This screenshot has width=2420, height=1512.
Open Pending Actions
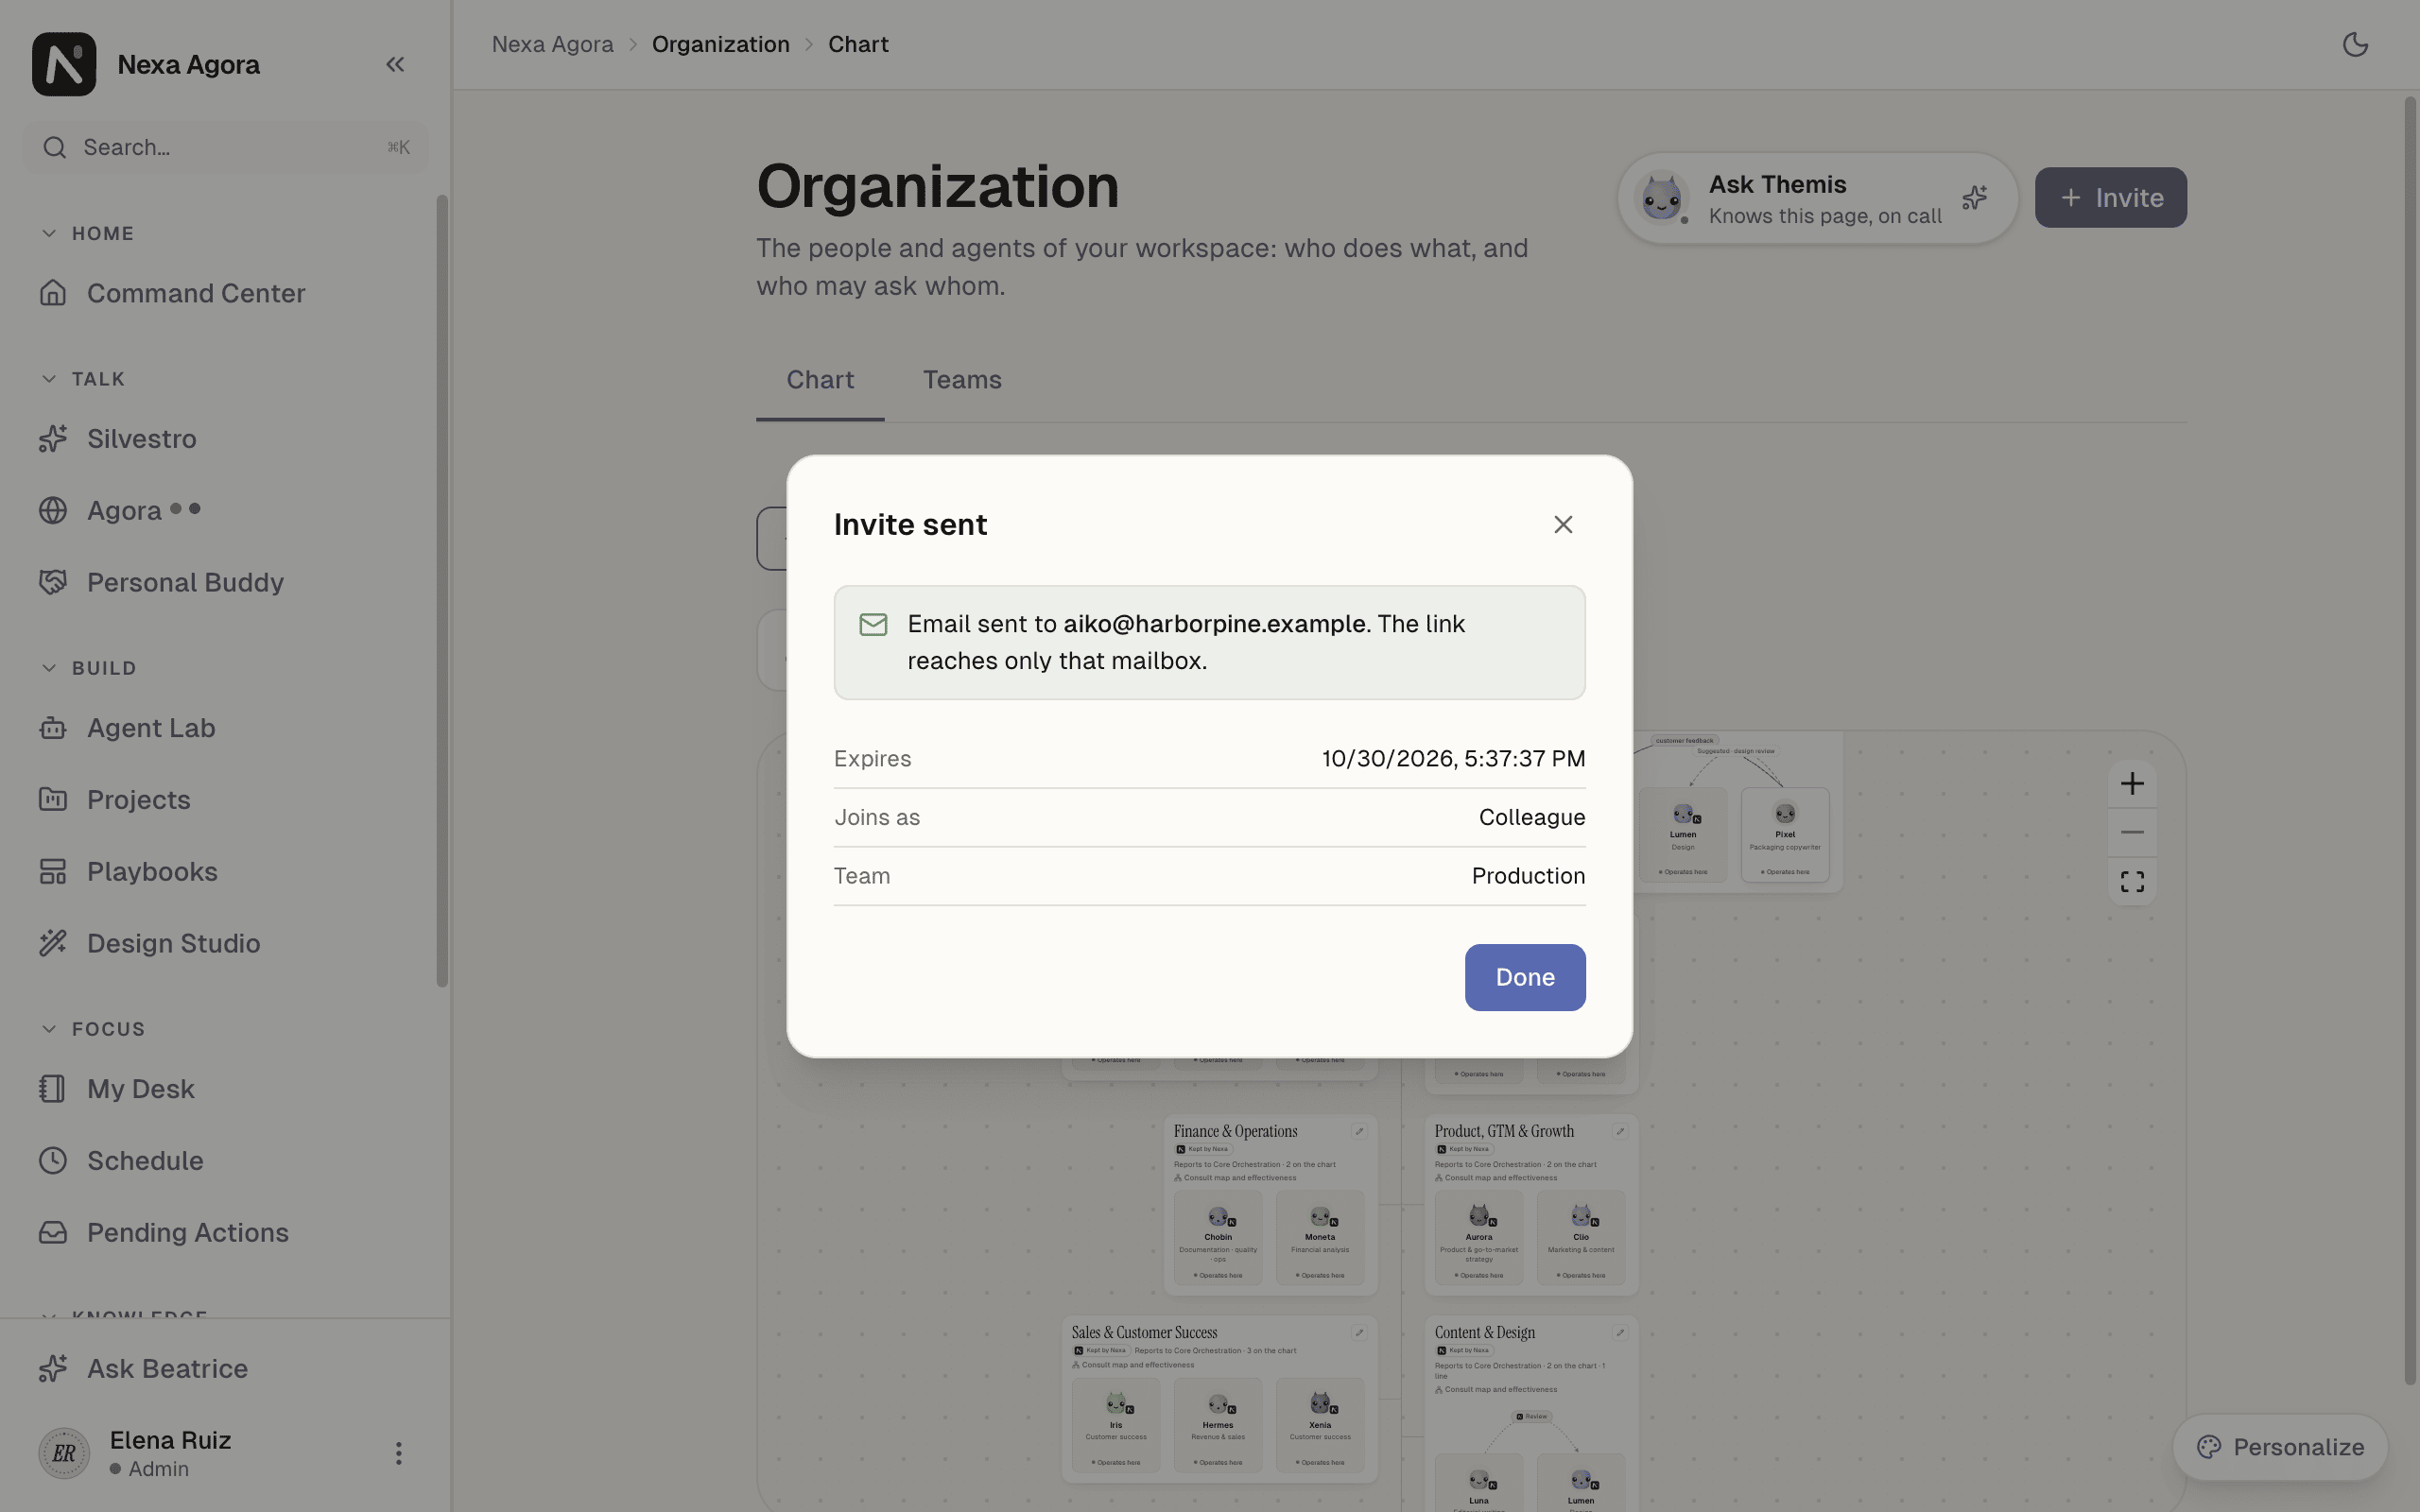[x=225, y=1233]
